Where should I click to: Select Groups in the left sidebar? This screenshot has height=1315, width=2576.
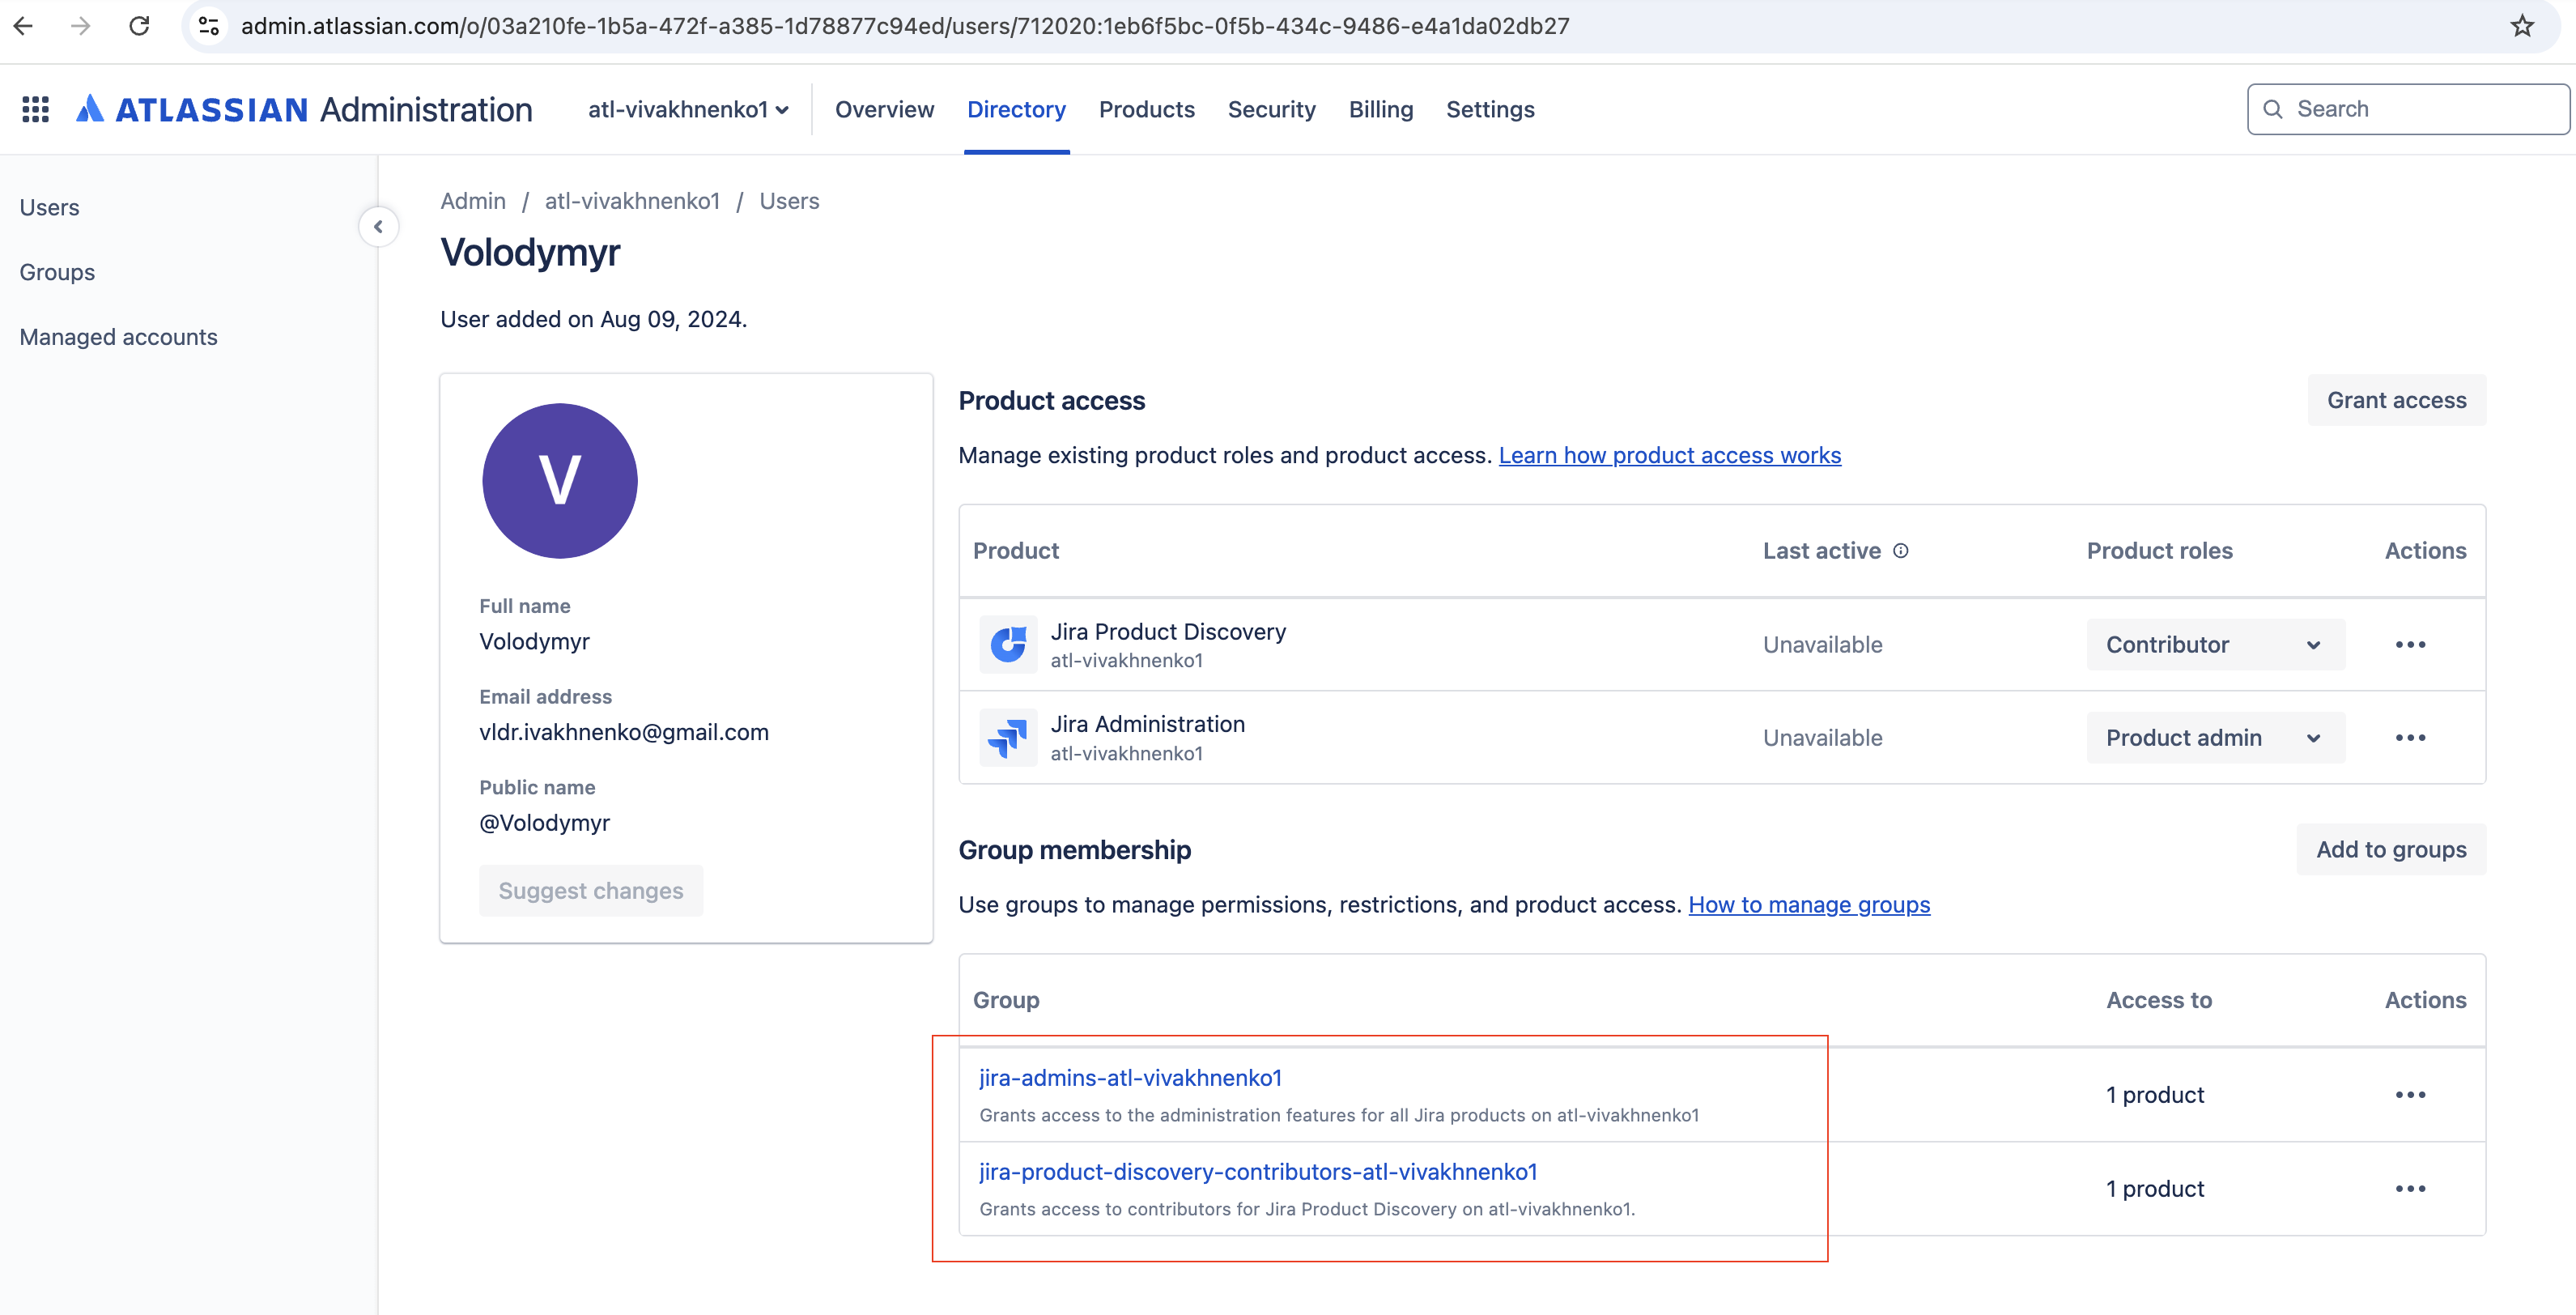57,272
